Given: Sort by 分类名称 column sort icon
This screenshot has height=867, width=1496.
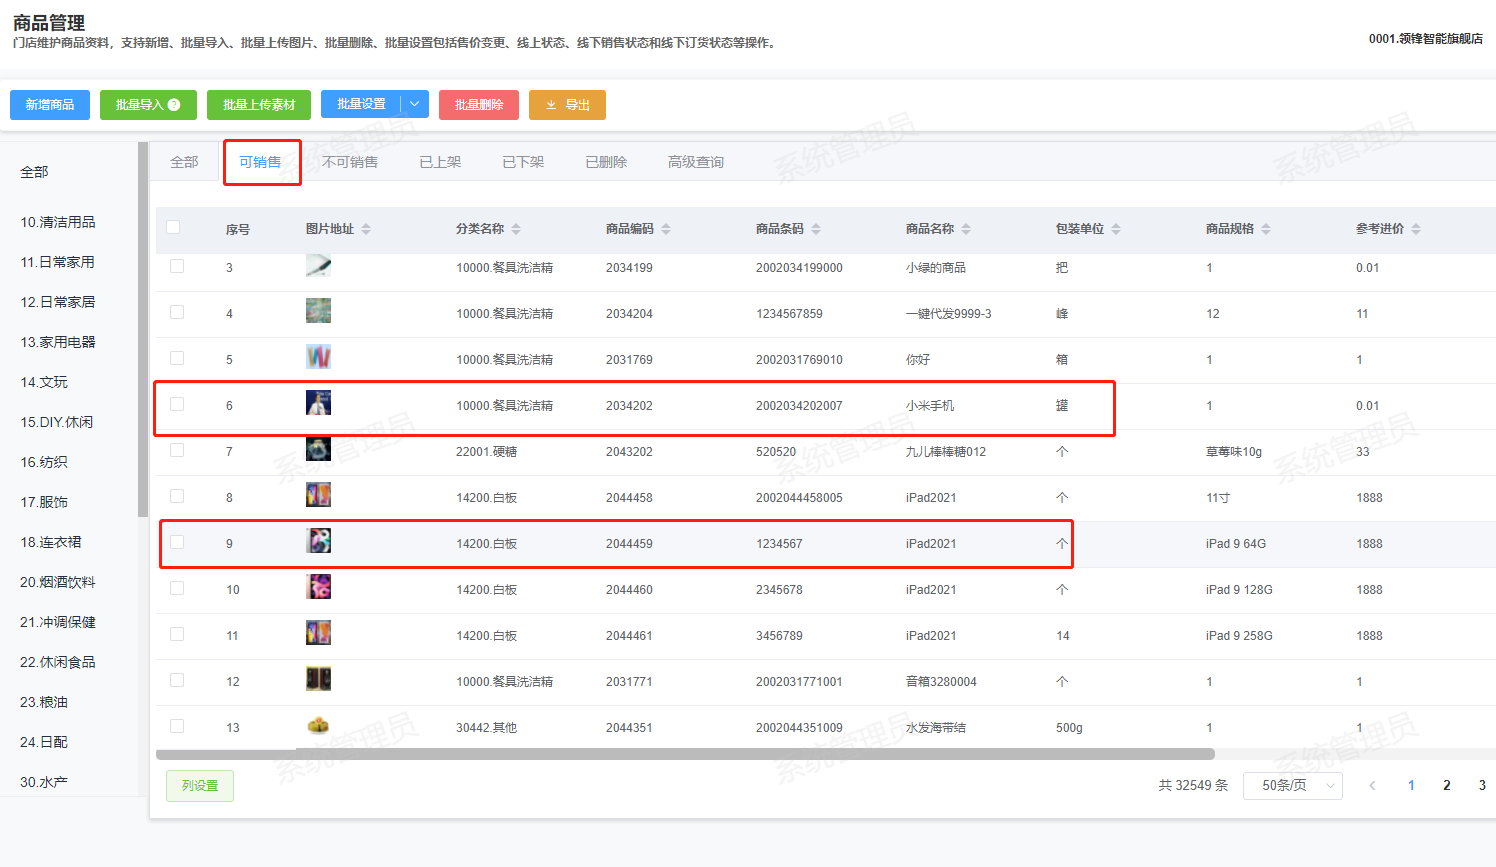Looking at the screenshot, I should [x=516, y=229].
